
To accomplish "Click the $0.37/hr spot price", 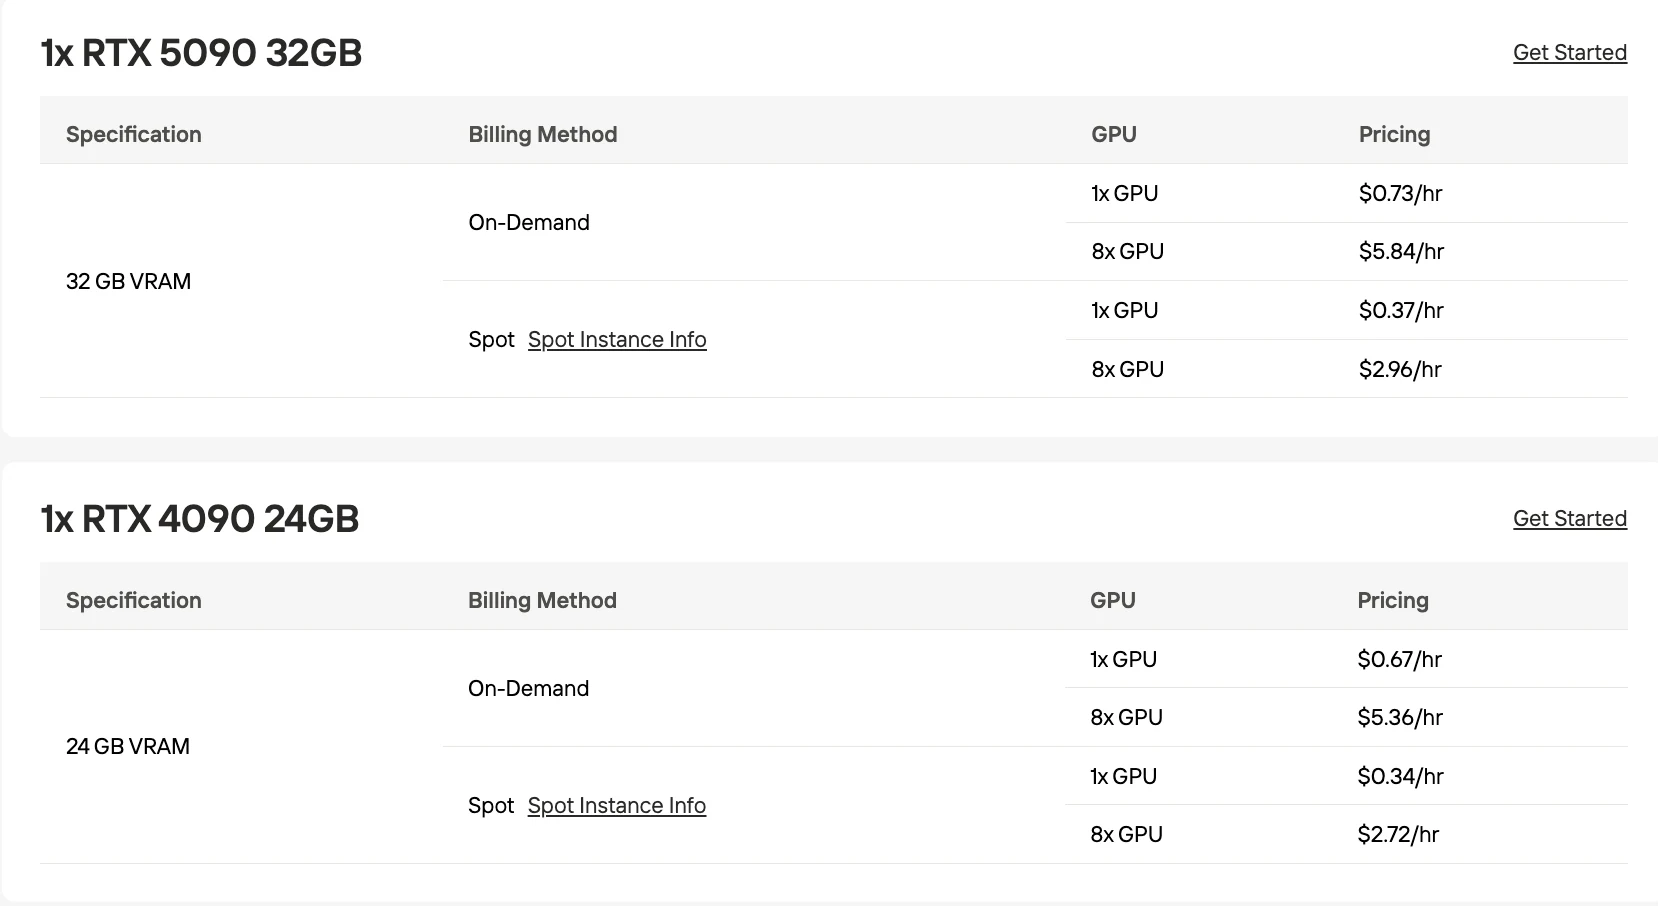I will [1401, 310].
